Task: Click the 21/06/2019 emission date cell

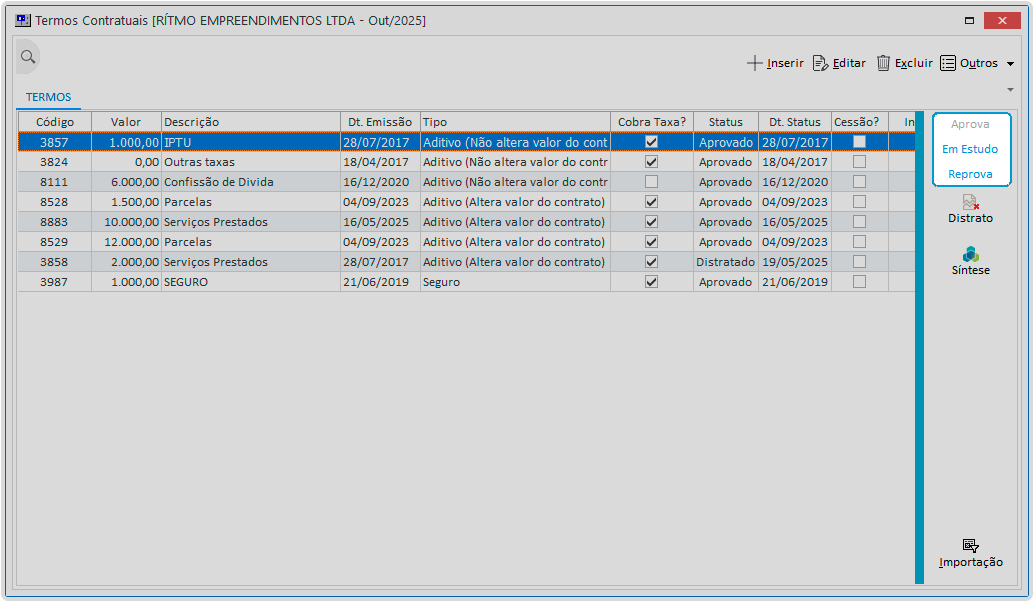Action: click(380, 282)
